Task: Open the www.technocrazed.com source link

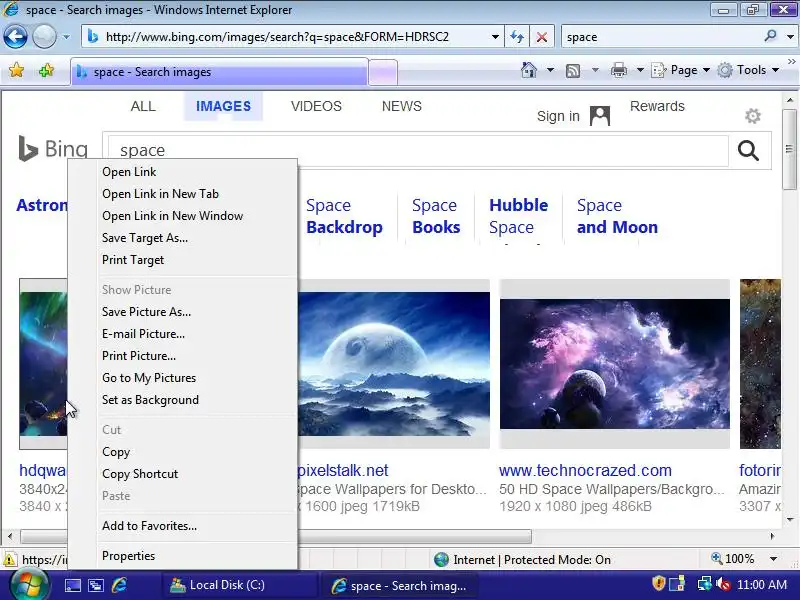Action: 585,470
